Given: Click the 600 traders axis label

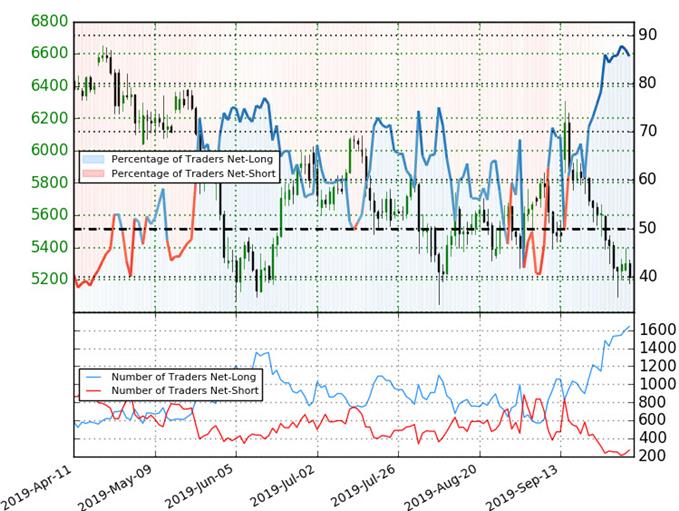Looking at the screenshot, I should pos(652,420).
